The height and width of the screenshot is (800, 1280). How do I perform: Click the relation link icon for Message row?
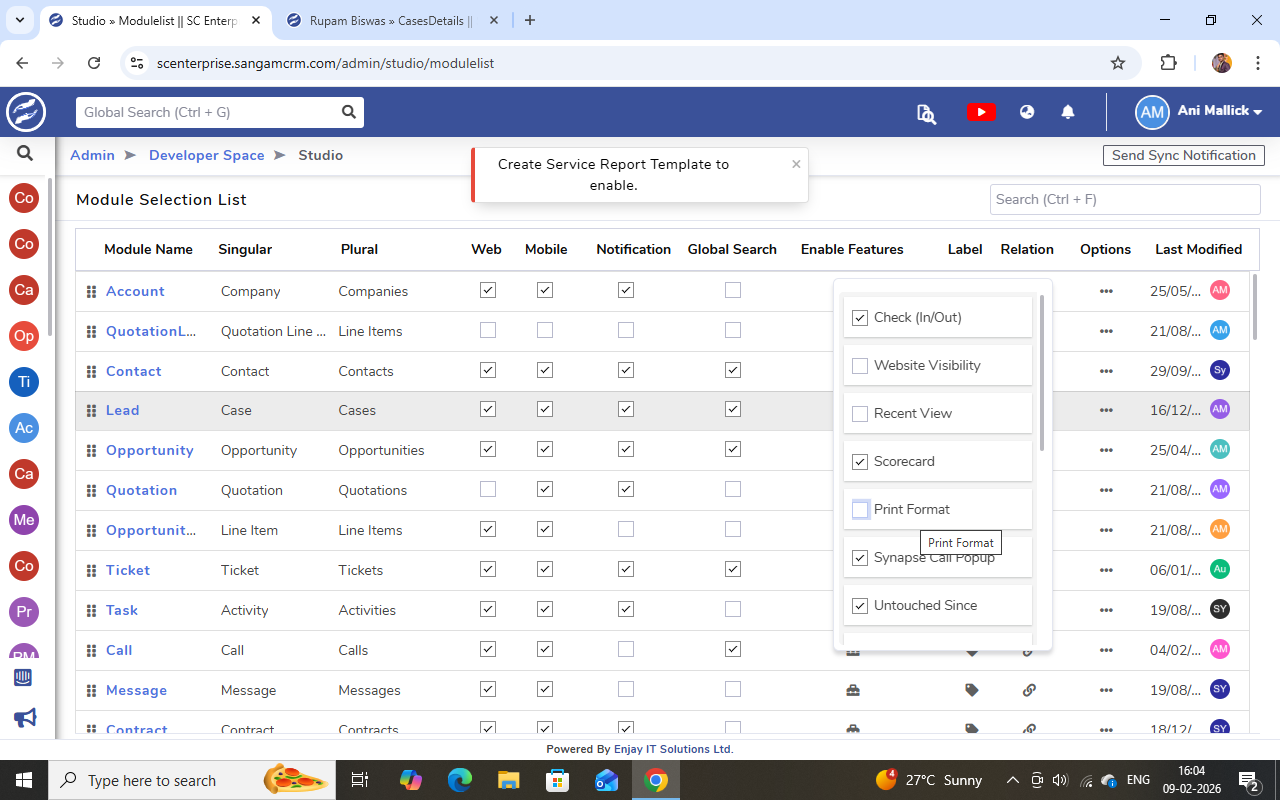click(1028, 690)
